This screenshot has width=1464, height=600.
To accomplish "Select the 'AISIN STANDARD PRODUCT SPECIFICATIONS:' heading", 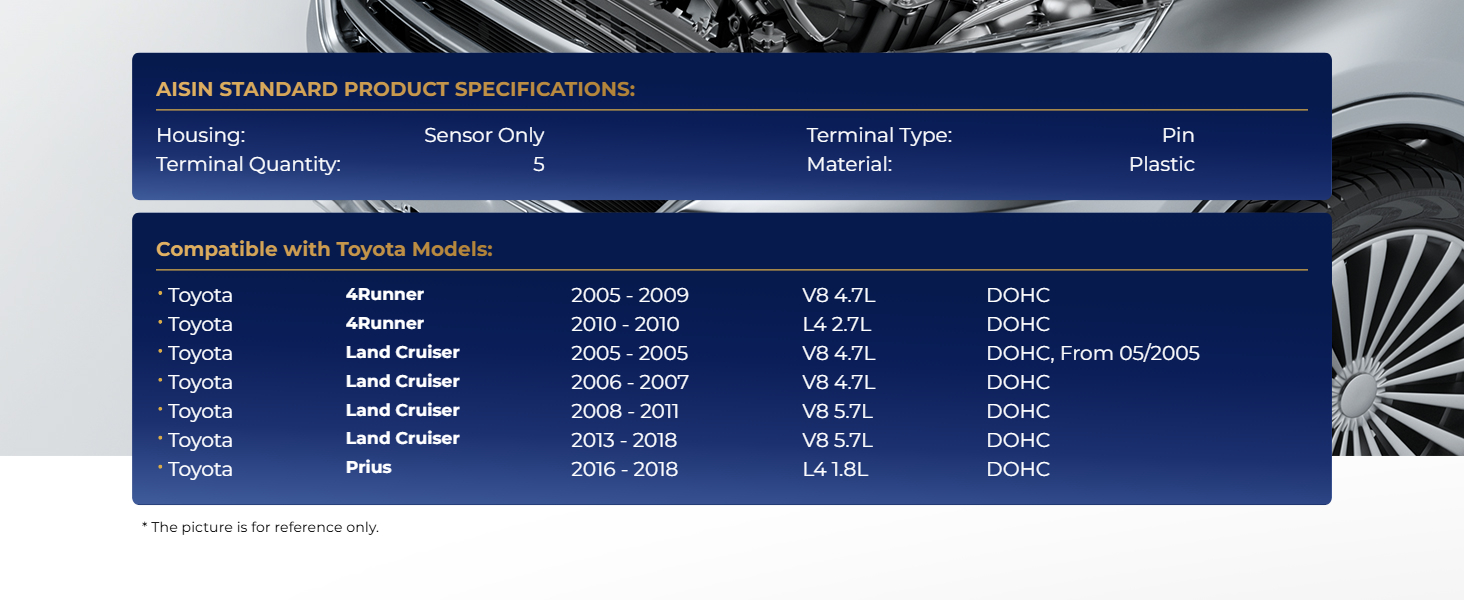I will [395, 89].
